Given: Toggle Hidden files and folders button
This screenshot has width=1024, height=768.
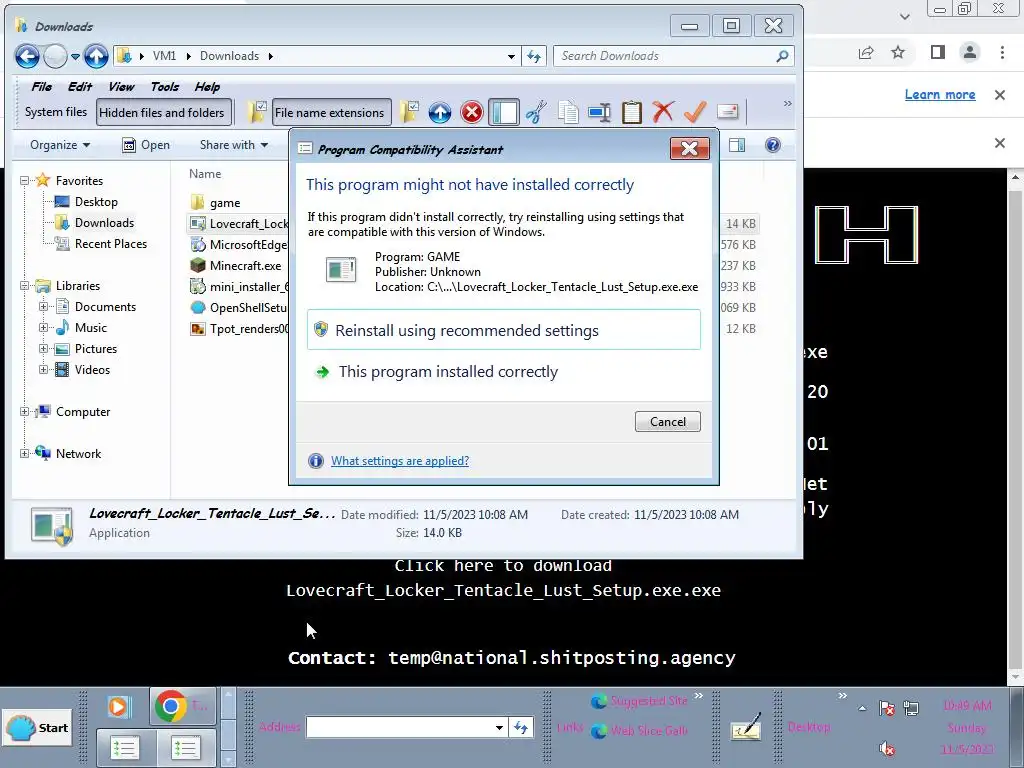Looking at the screenshot, I should 162,112.
